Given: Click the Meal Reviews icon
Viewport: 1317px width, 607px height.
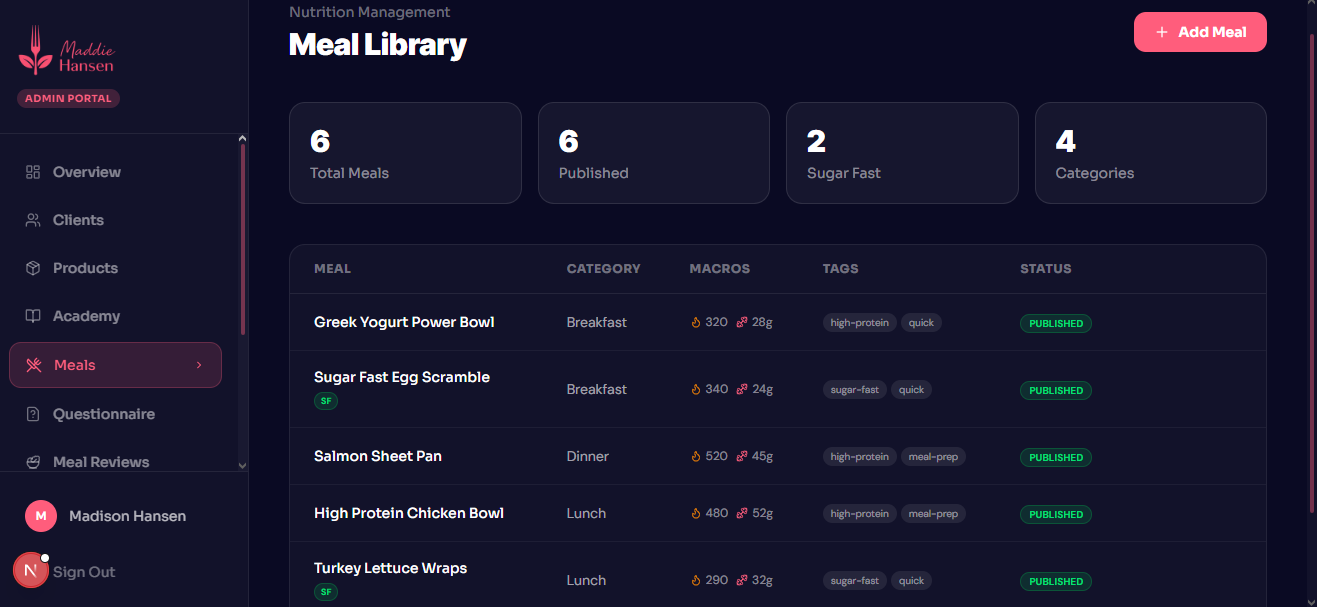Looking at the screenshot, I should (x=33, y=462).
